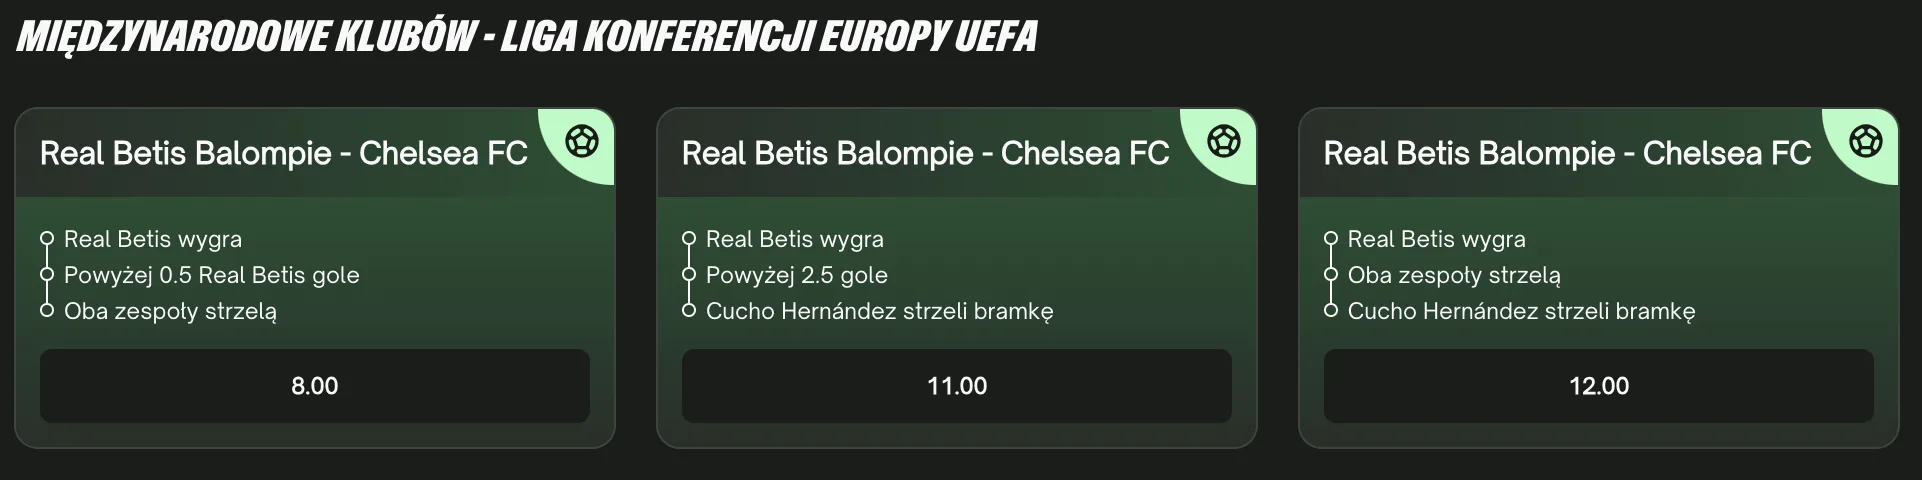
Task: Click the Międzynarodowe Klubów Liga Konferencji heading
Action: pos(527,37)
